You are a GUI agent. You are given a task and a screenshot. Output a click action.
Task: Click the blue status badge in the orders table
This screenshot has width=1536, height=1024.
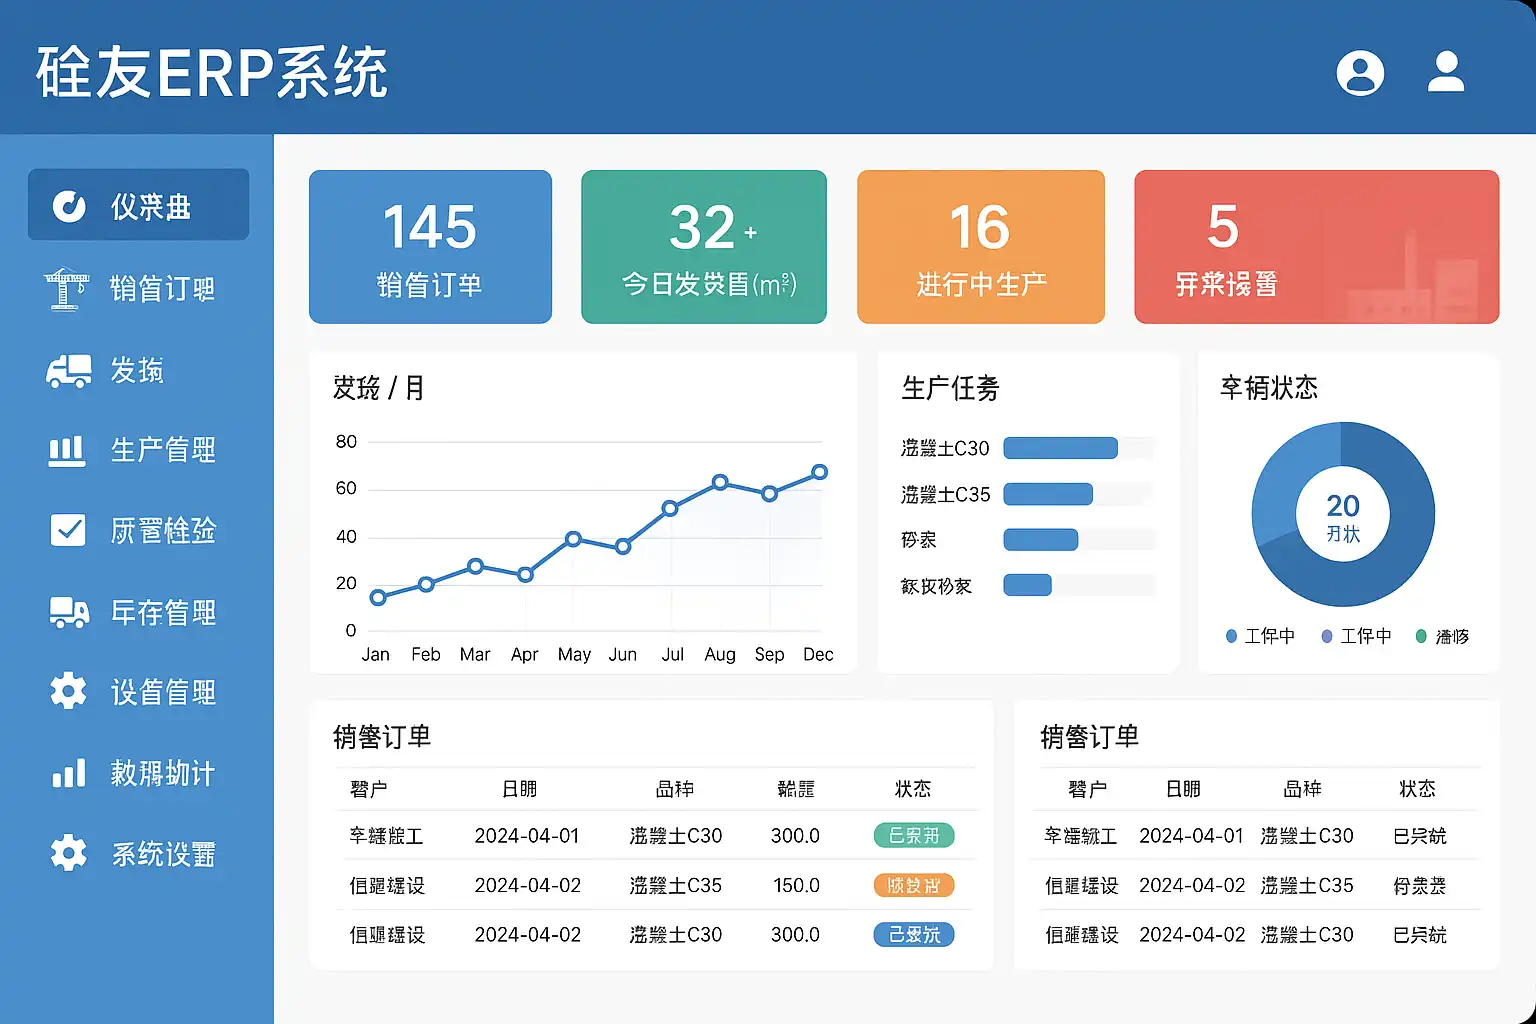click(914, 934)
